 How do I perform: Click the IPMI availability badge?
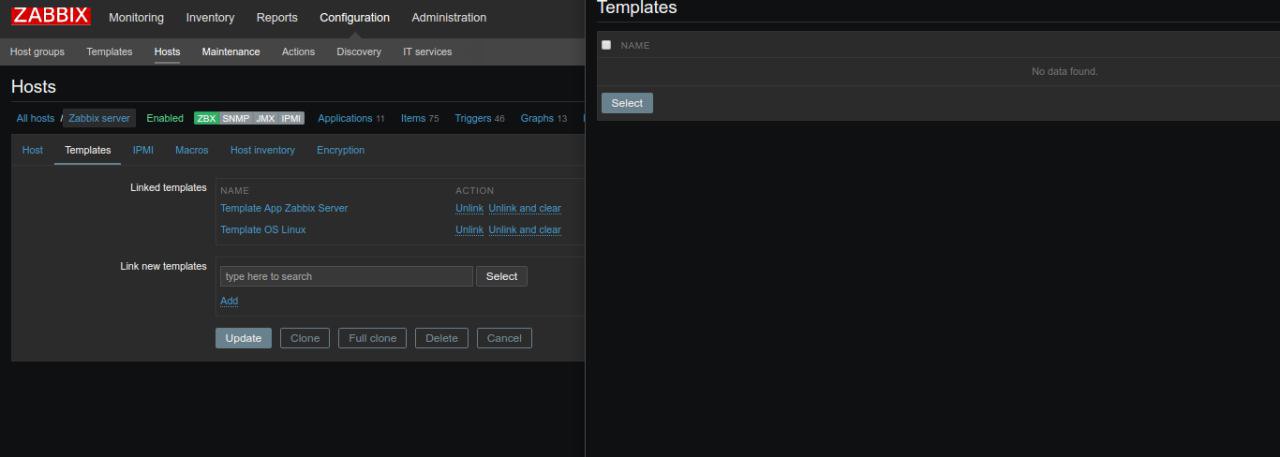click(291, 118)
